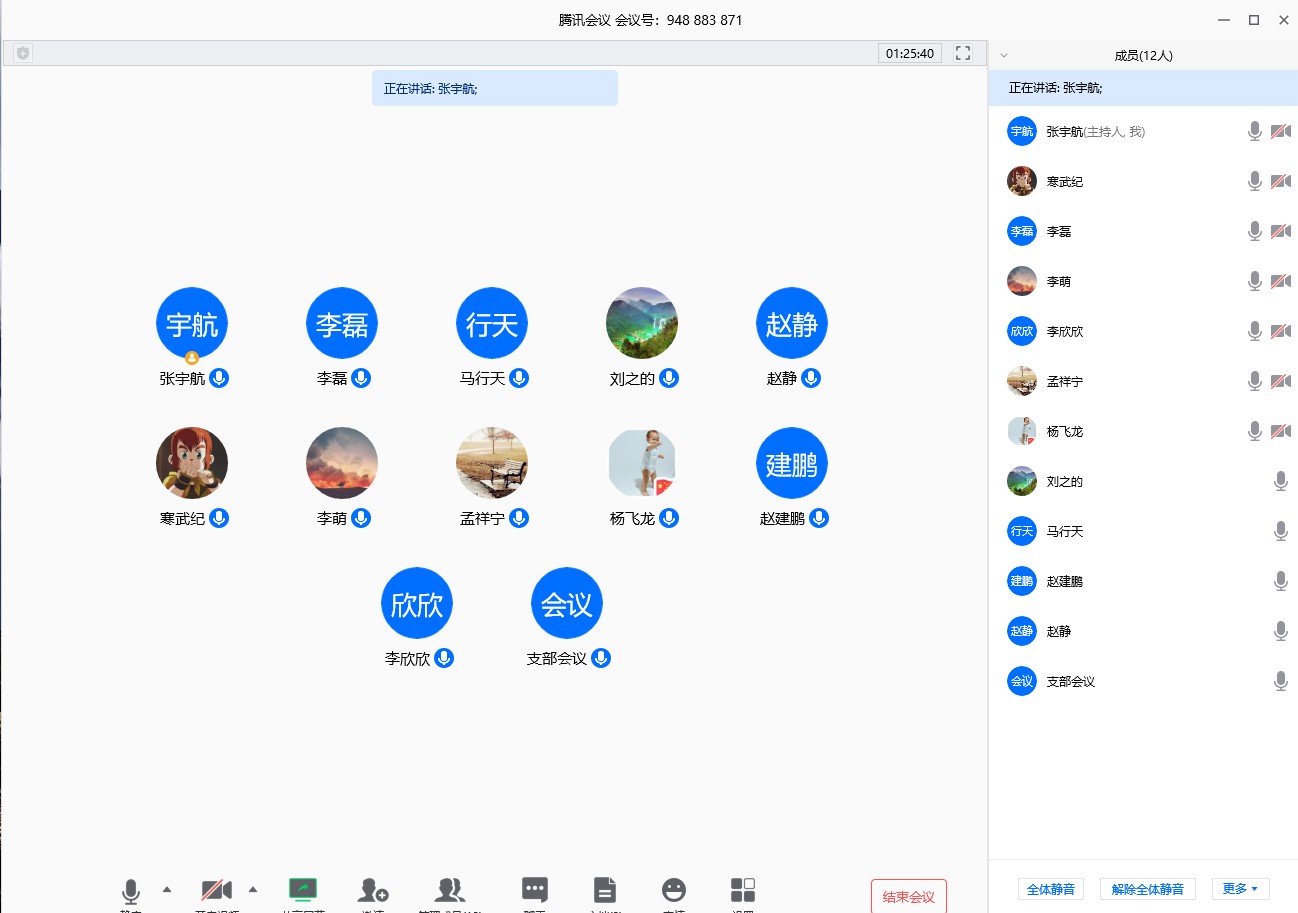Click the 解除全体静音 button
1298x913 pixels.
1147,889
